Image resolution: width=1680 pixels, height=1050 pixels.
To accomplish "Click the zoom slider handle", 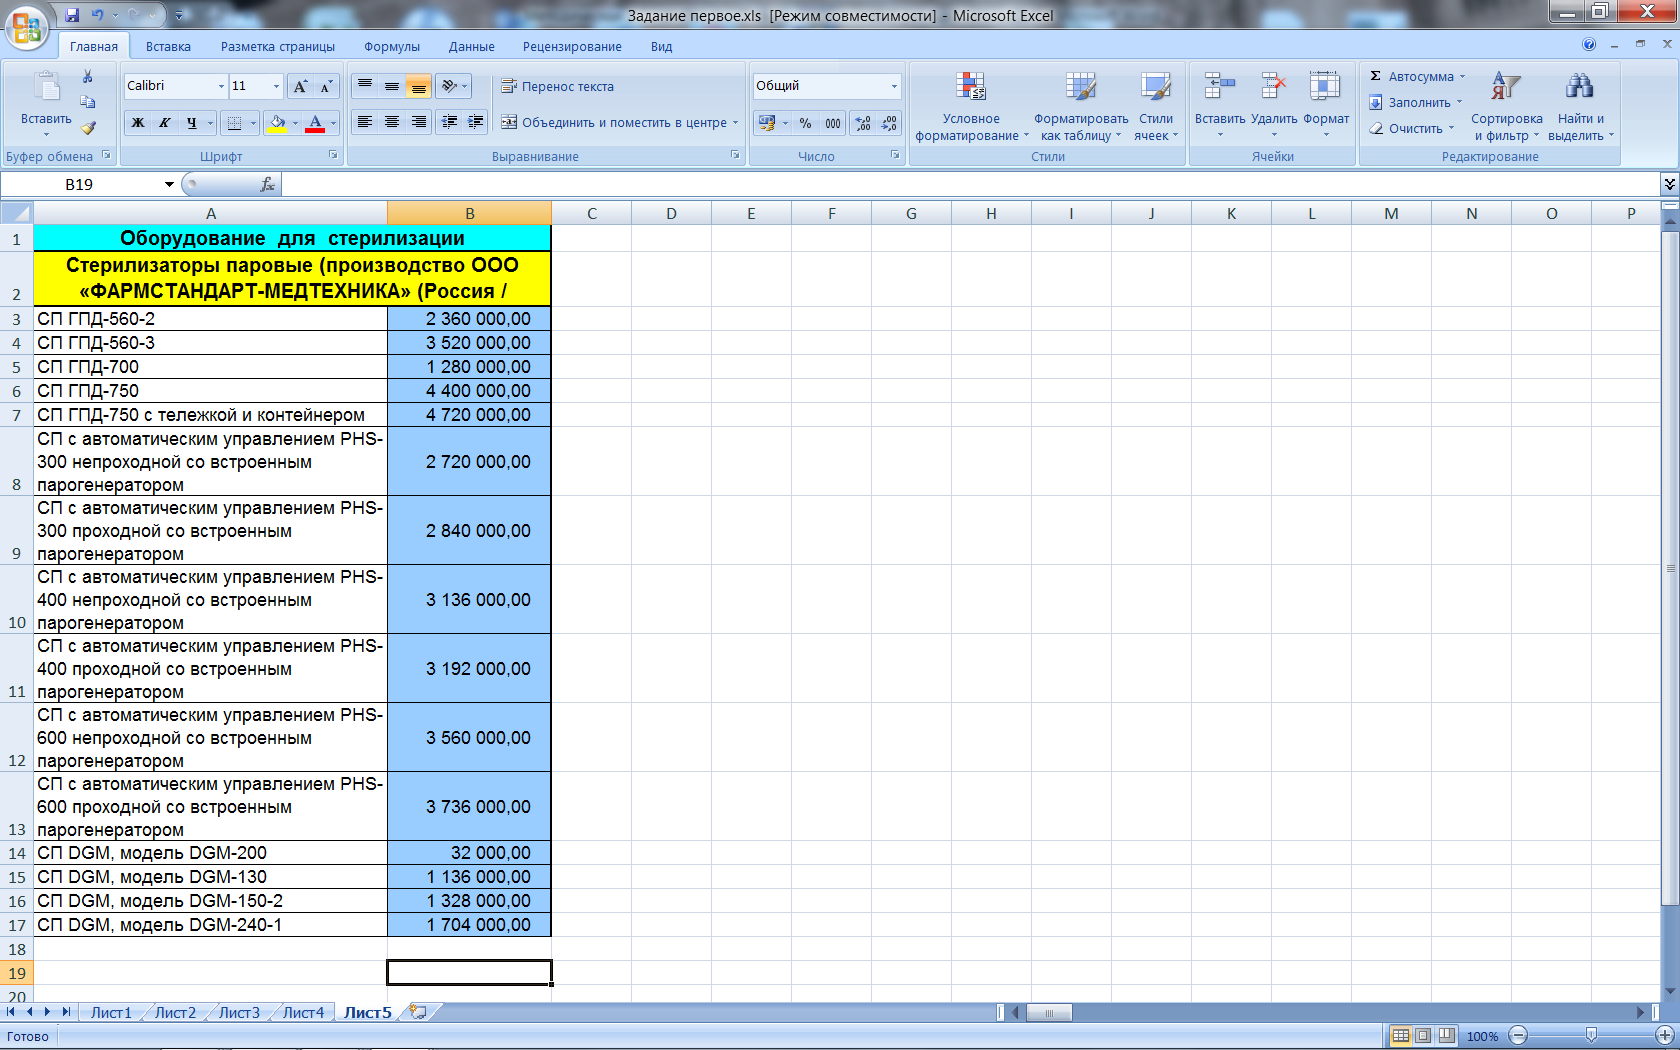I will 1591,1035.
